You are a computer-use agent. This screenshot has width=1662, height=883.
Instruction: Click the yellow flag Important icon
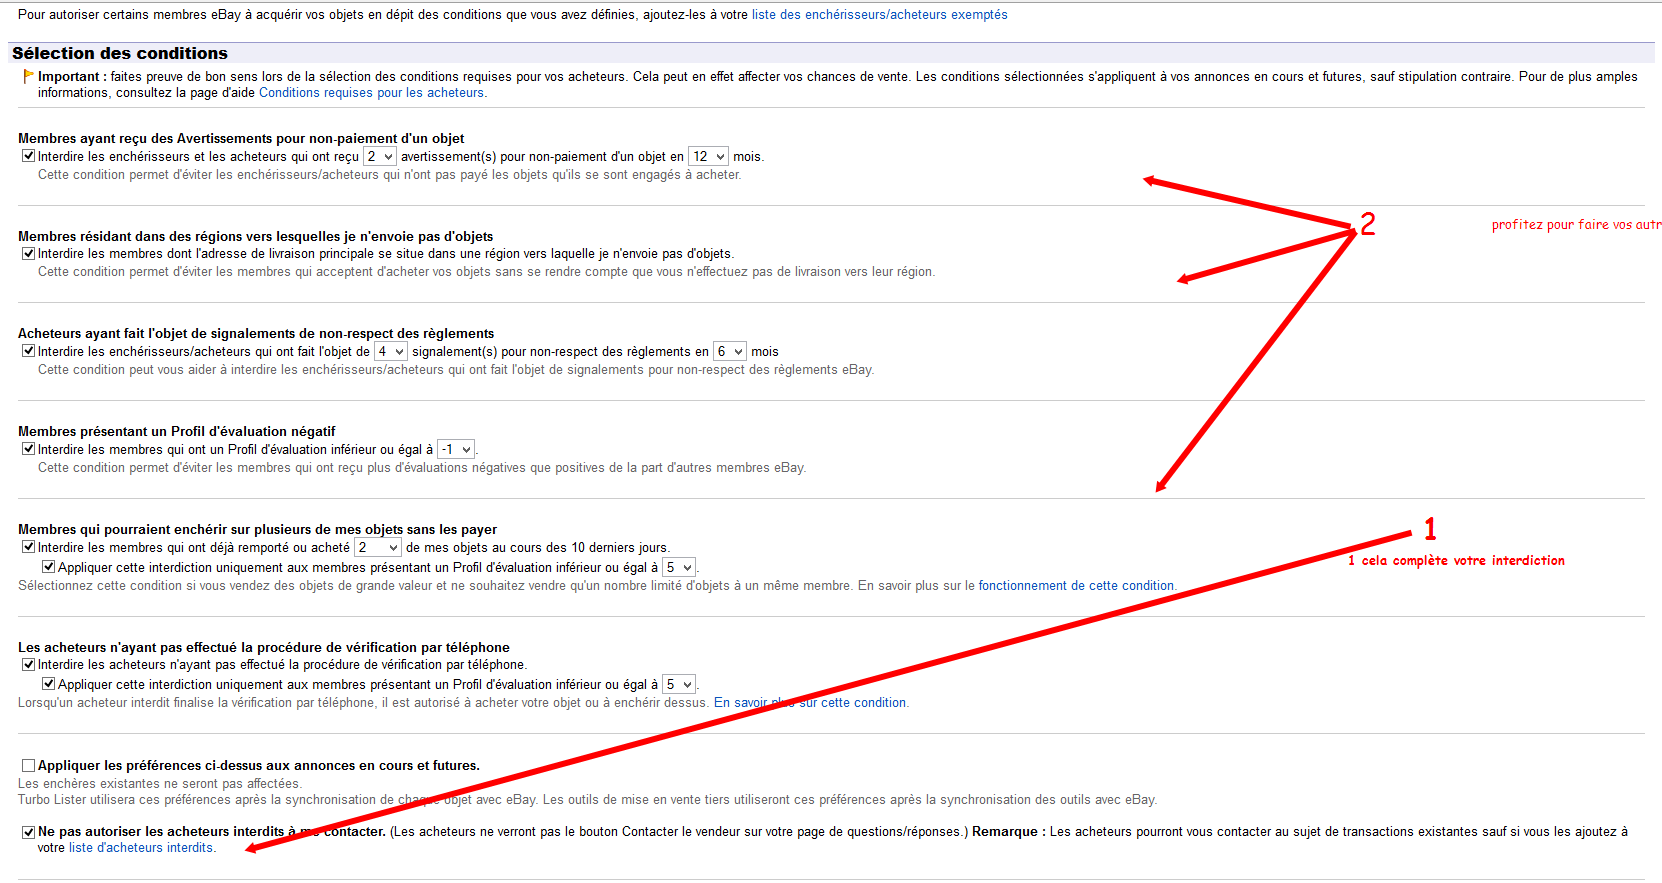[28, 76]
